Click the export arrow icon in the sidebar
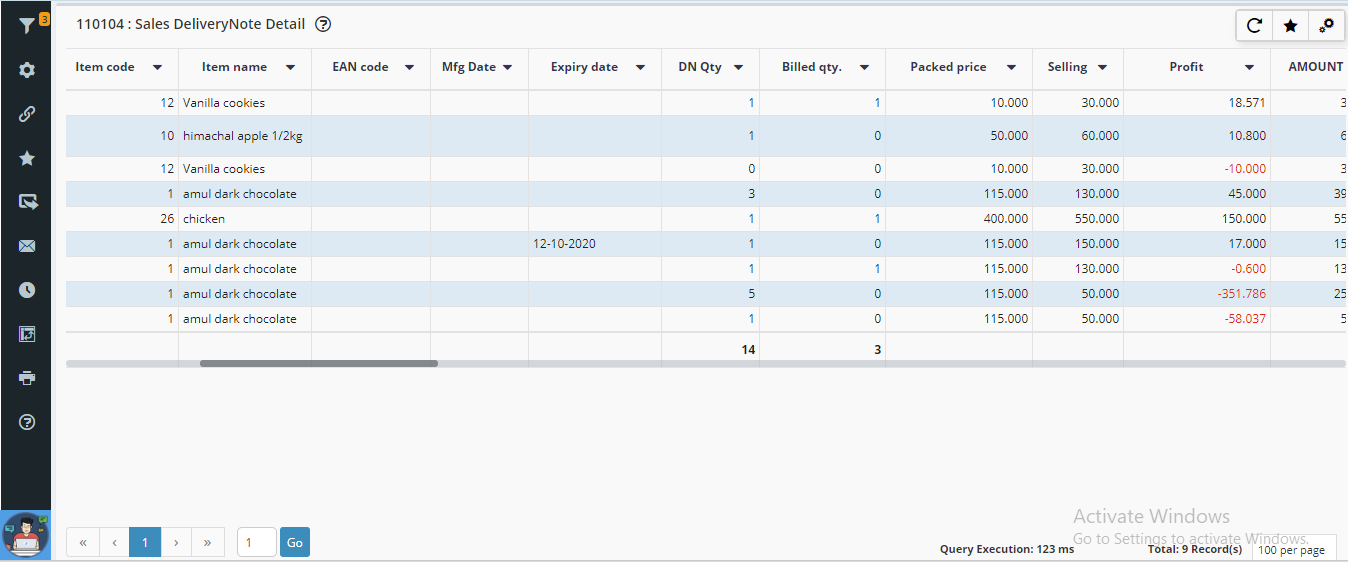Image resolution: width=1348 pixels, height=562 pixels. 27,202
